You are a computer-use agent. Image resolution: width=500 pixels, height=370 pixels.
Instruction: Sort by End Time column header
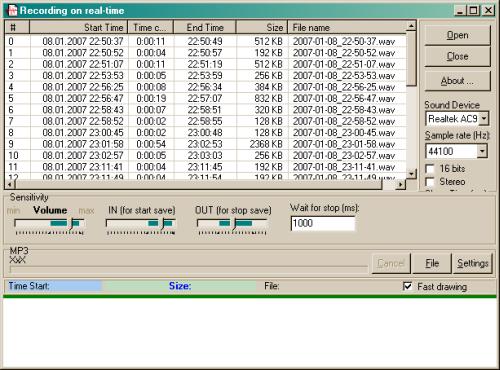tap(205, 27)
